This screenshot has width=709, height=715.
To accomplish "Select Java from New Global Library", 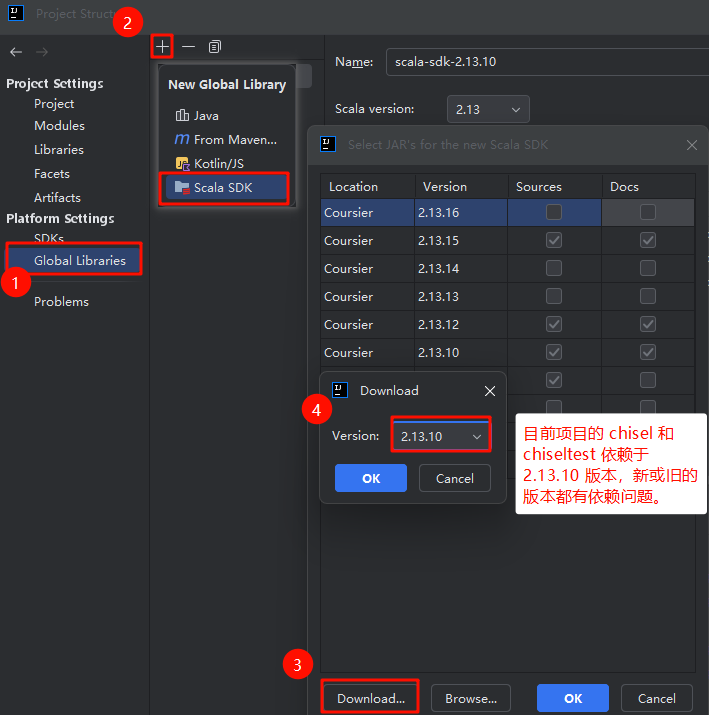I will coord(206,115).
